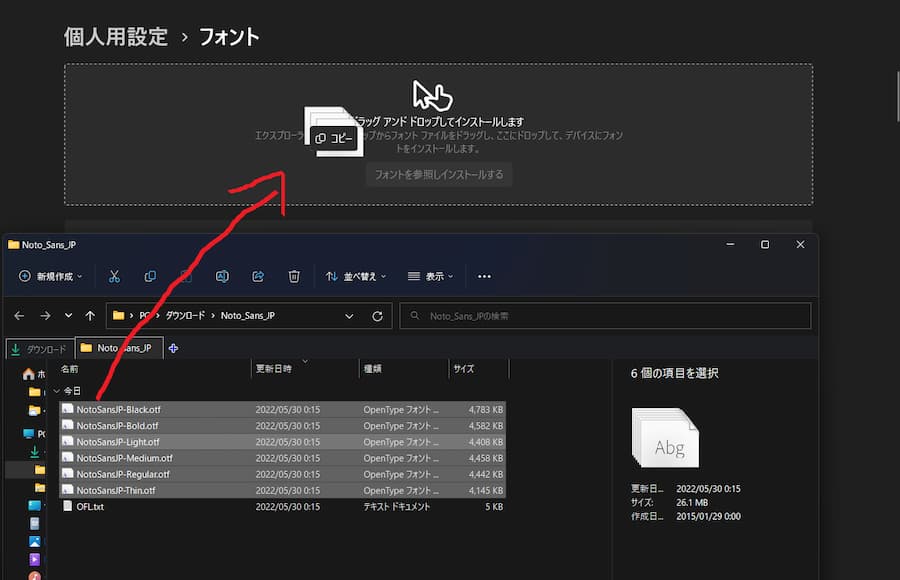The width and height of the screenshot is (900, 580).
Task: Navigate up to the parent folder
Action: [x=89, y=315]
